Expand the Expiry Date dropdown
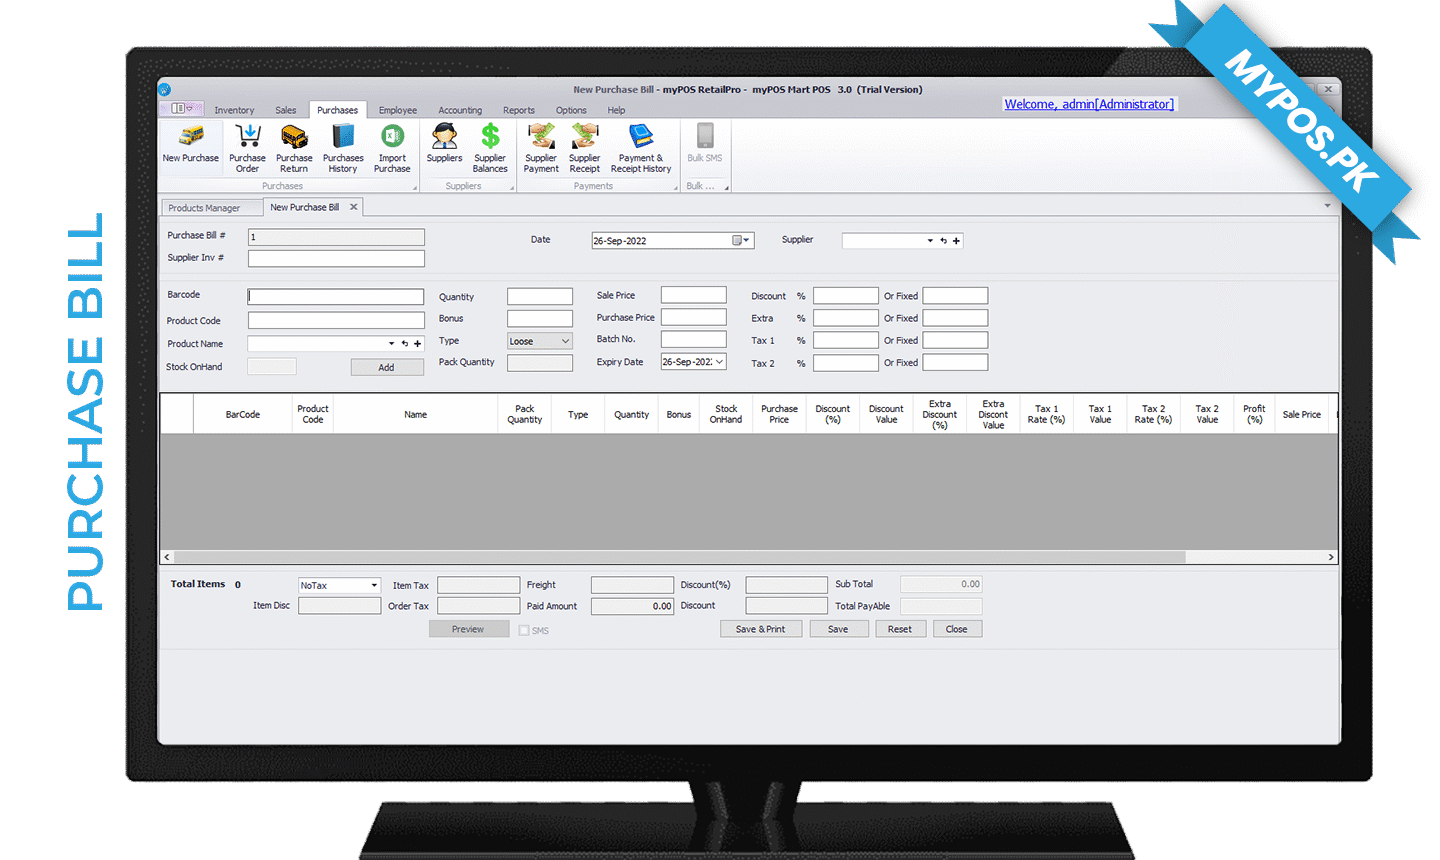1440x860 pixels. (719, 362)
